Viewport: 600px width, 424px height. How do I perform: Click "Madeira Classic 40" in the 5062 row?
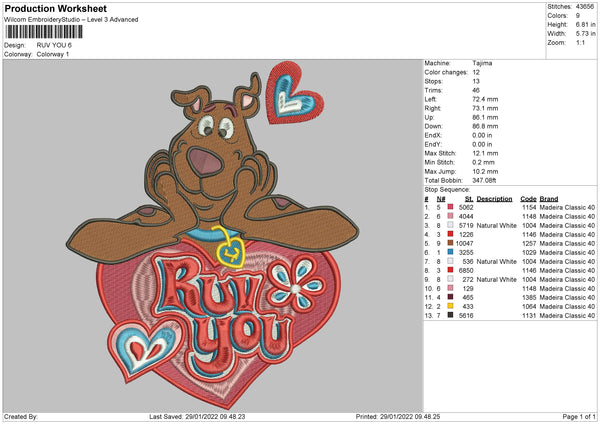coord(567,207)
